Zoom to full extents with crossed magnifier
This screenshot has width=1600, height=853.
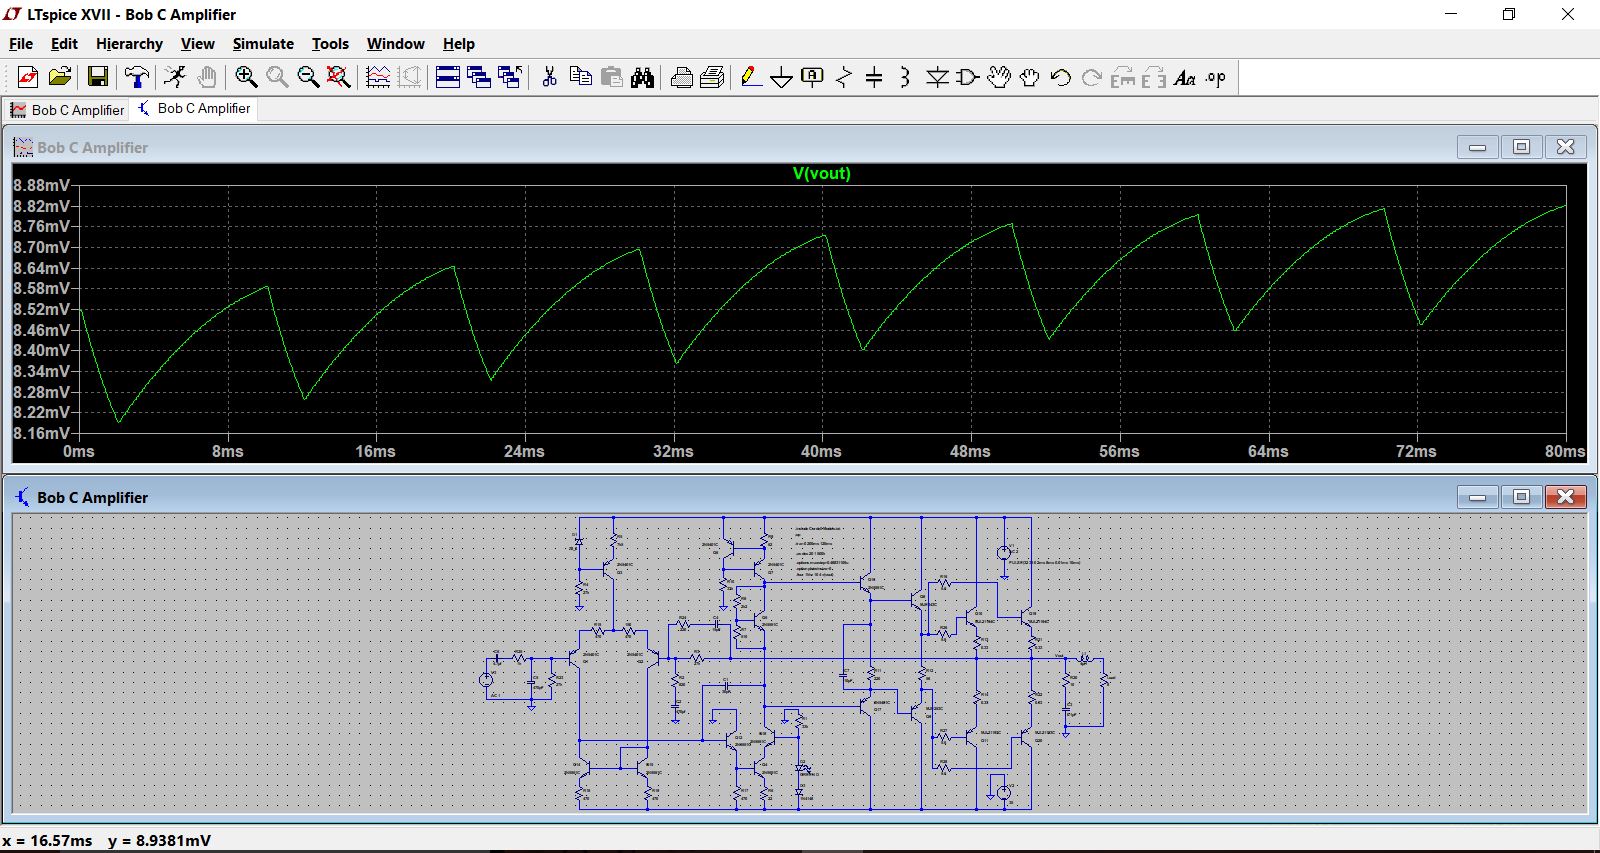(339, 77)
